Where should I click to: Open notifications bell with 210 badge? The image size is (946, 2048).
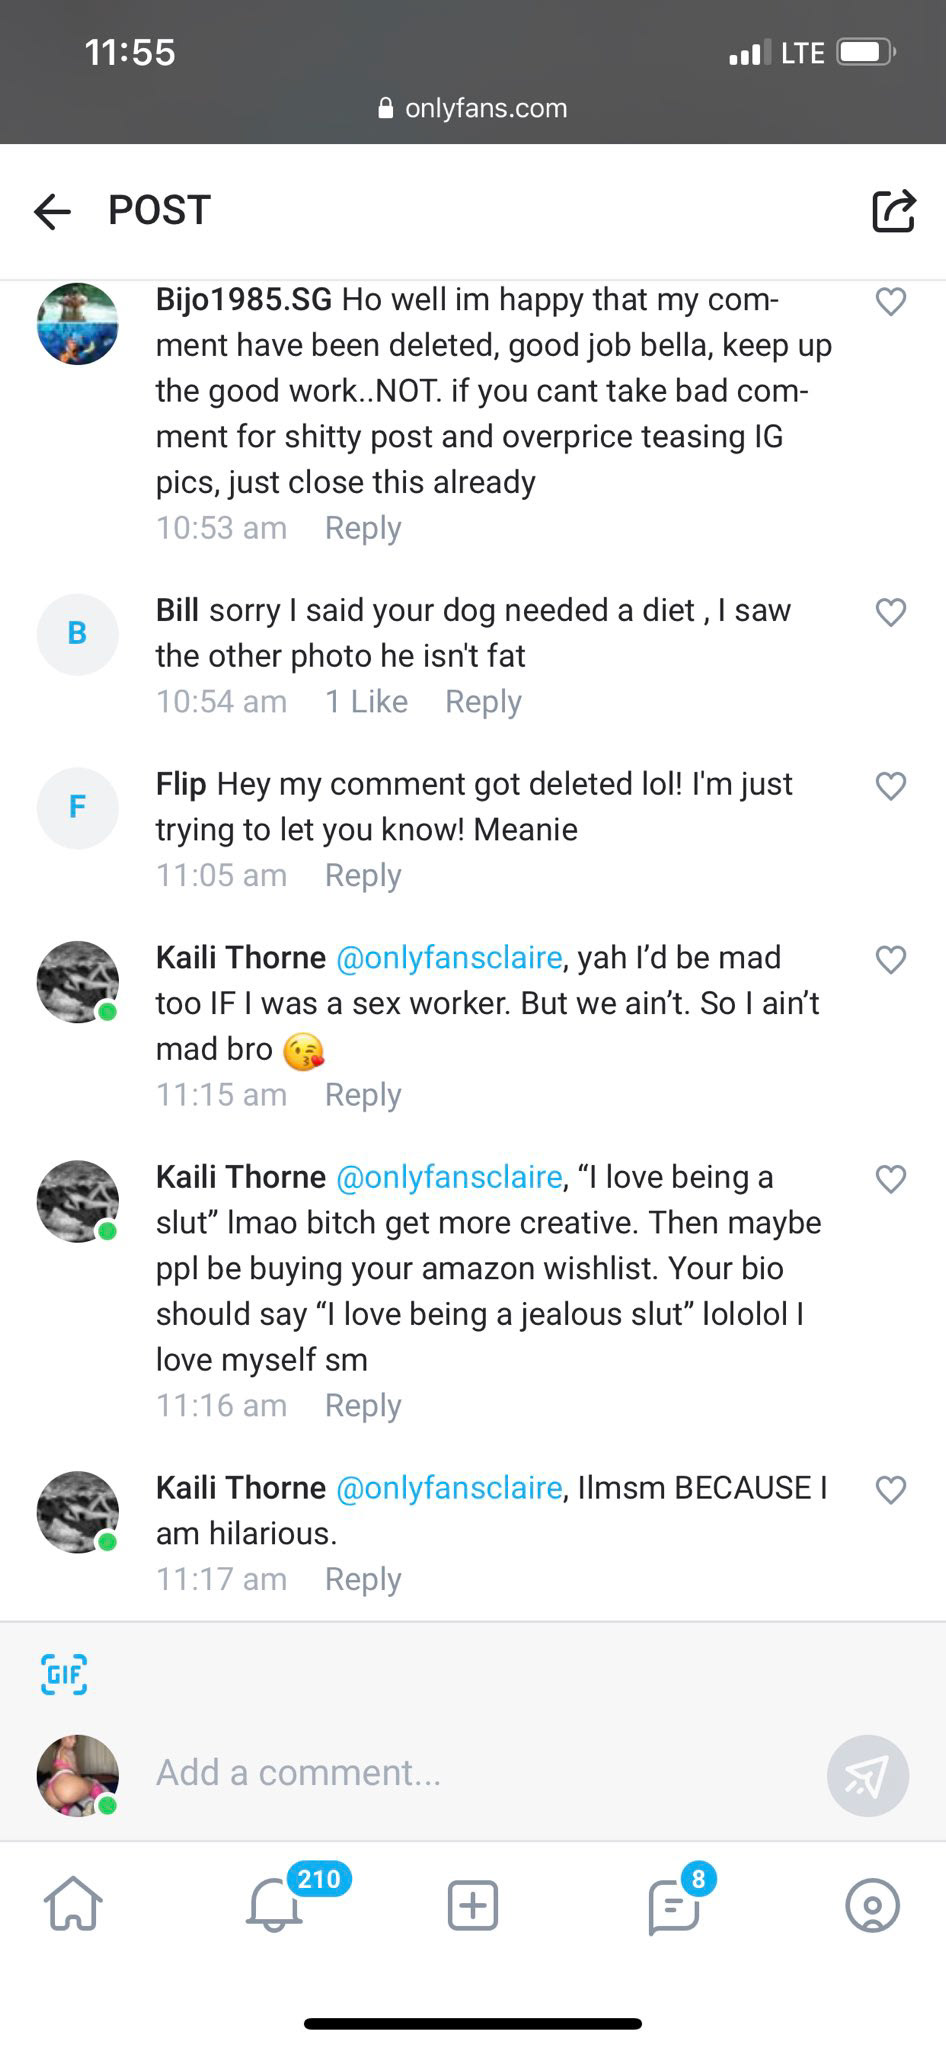[274, 1903]
